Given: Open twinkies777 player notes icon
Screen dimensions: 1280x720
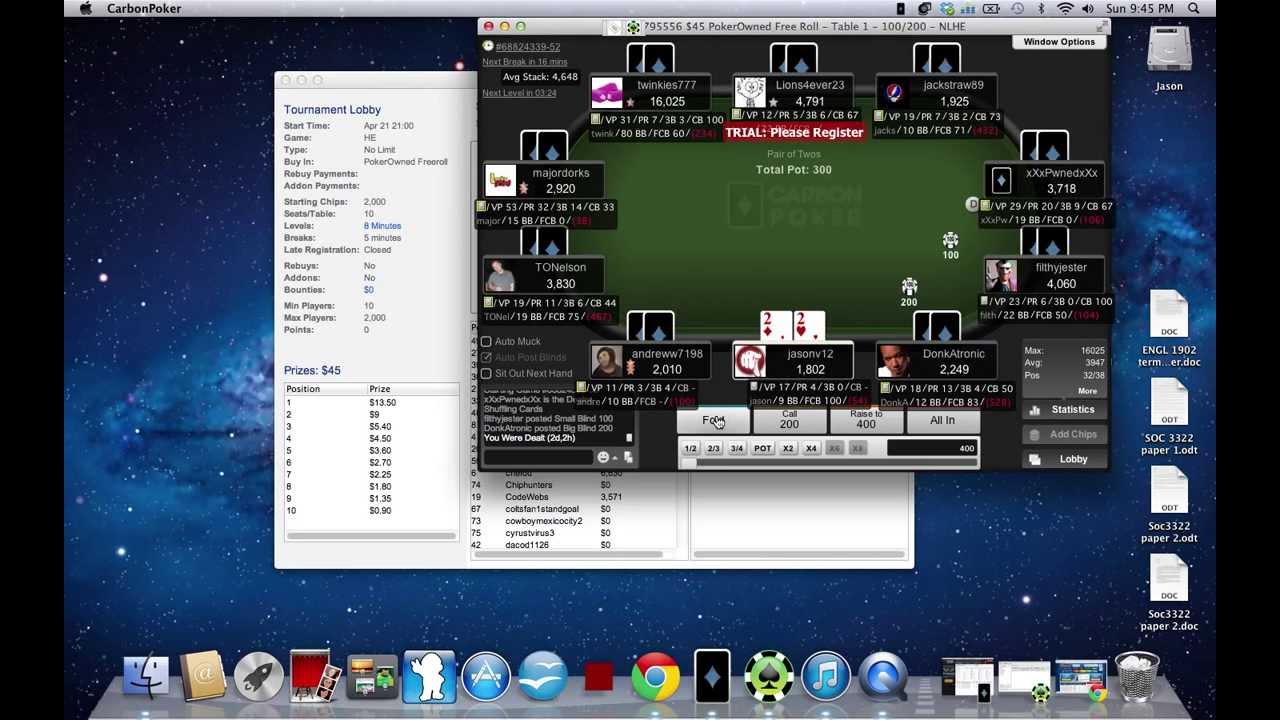Looking at the screenshot, I should point(597,120).
